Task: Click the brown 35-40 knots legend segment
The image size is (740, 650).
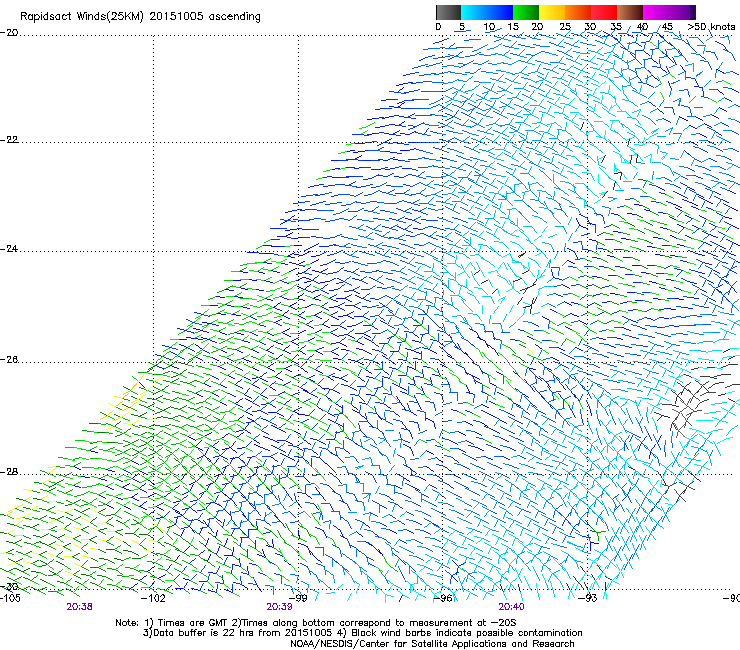Action: tap(630, 12)
